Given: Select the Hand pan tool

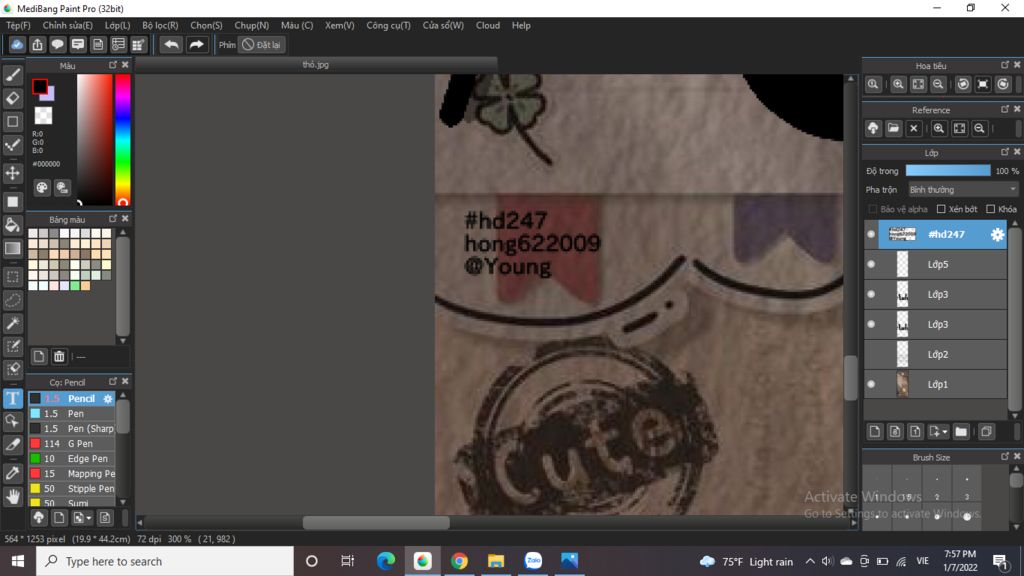Looking at the screenshot, I should [12, 497].
